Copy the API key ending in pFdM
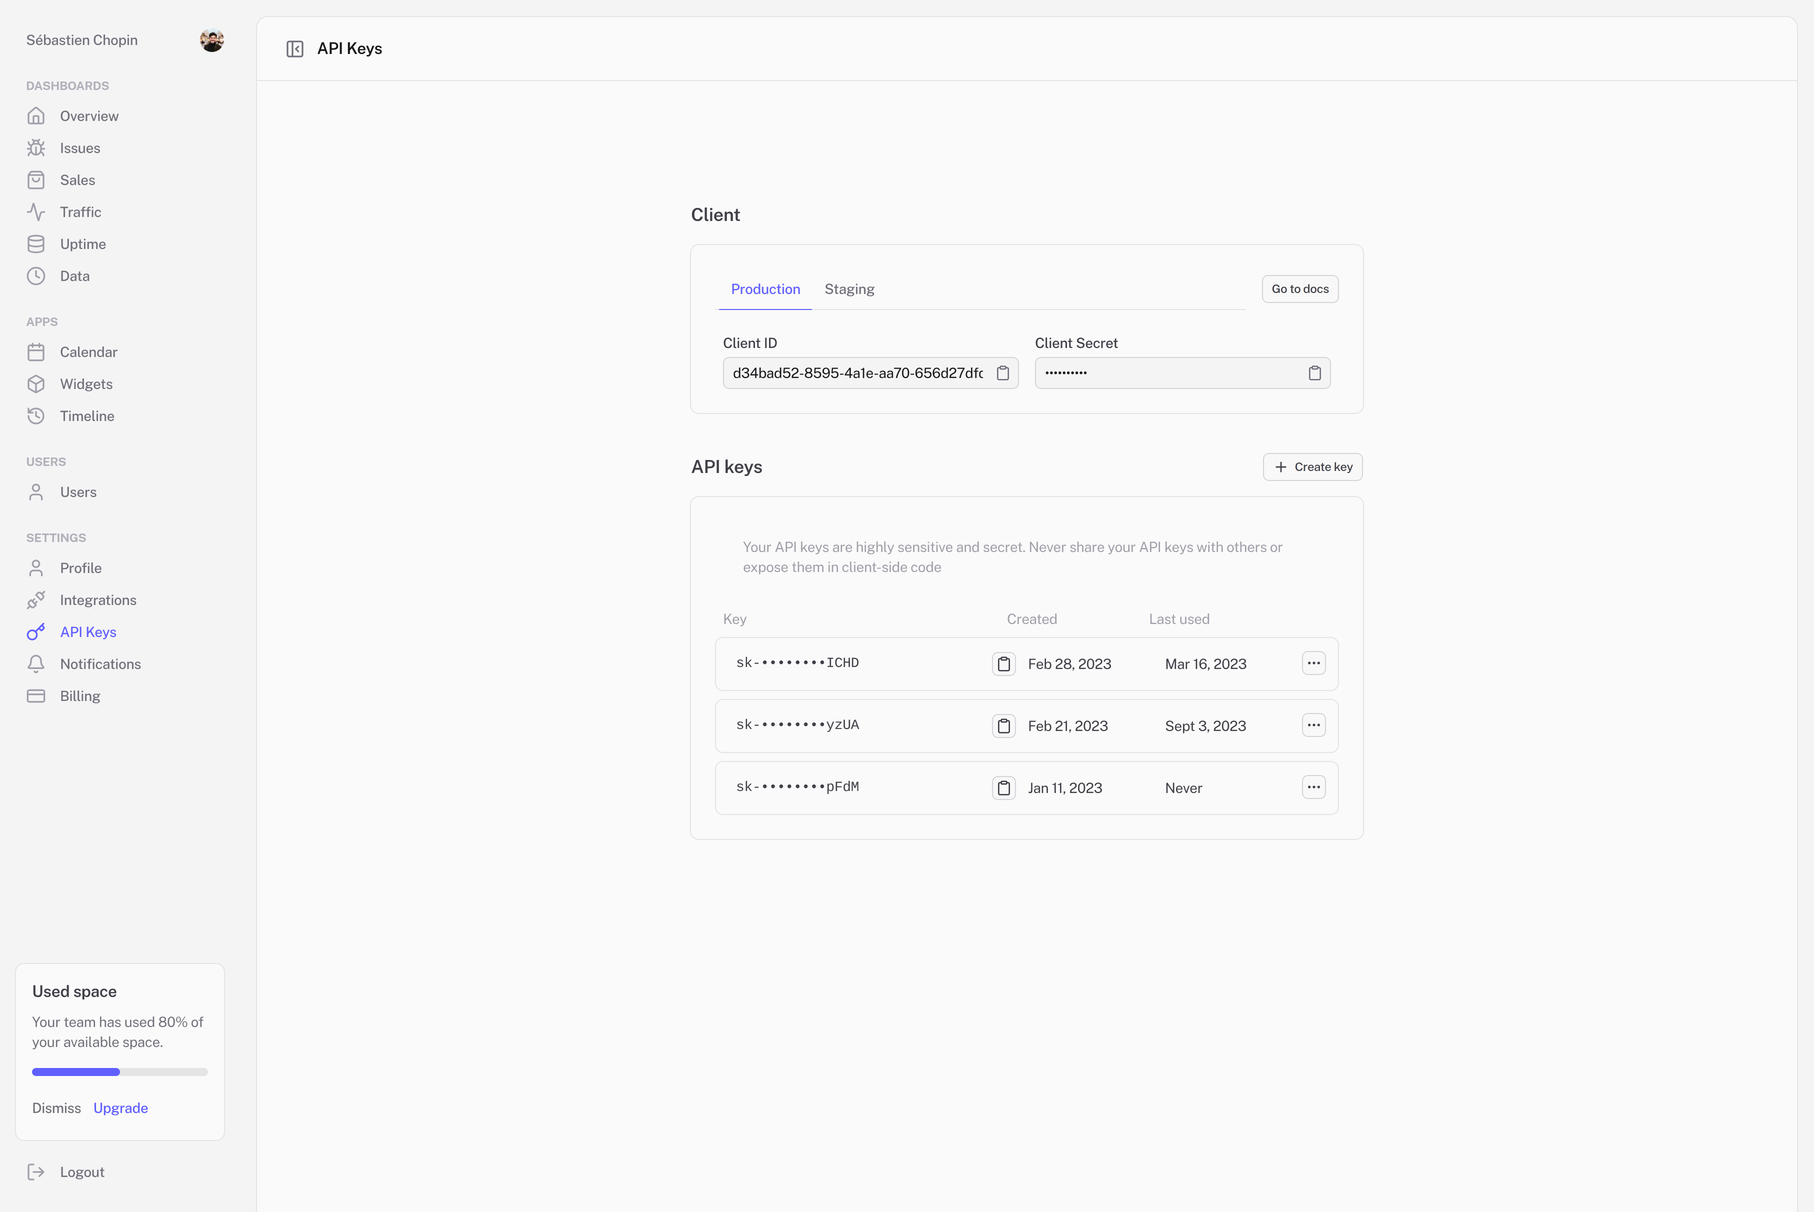 coord(1003,788)
